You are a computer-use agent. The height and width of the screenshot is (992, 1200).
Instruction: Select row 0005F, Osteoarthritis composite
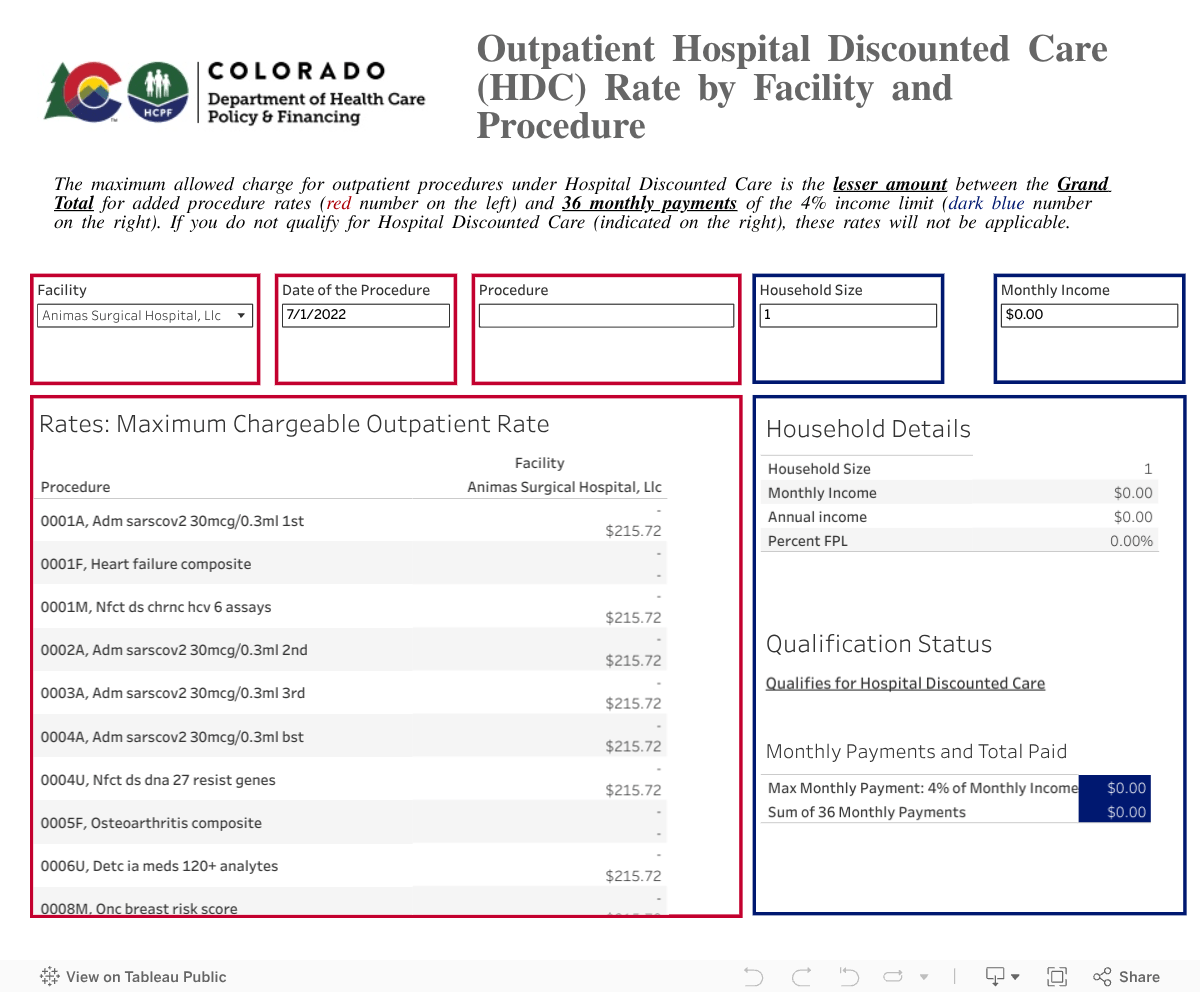[351, 822]
